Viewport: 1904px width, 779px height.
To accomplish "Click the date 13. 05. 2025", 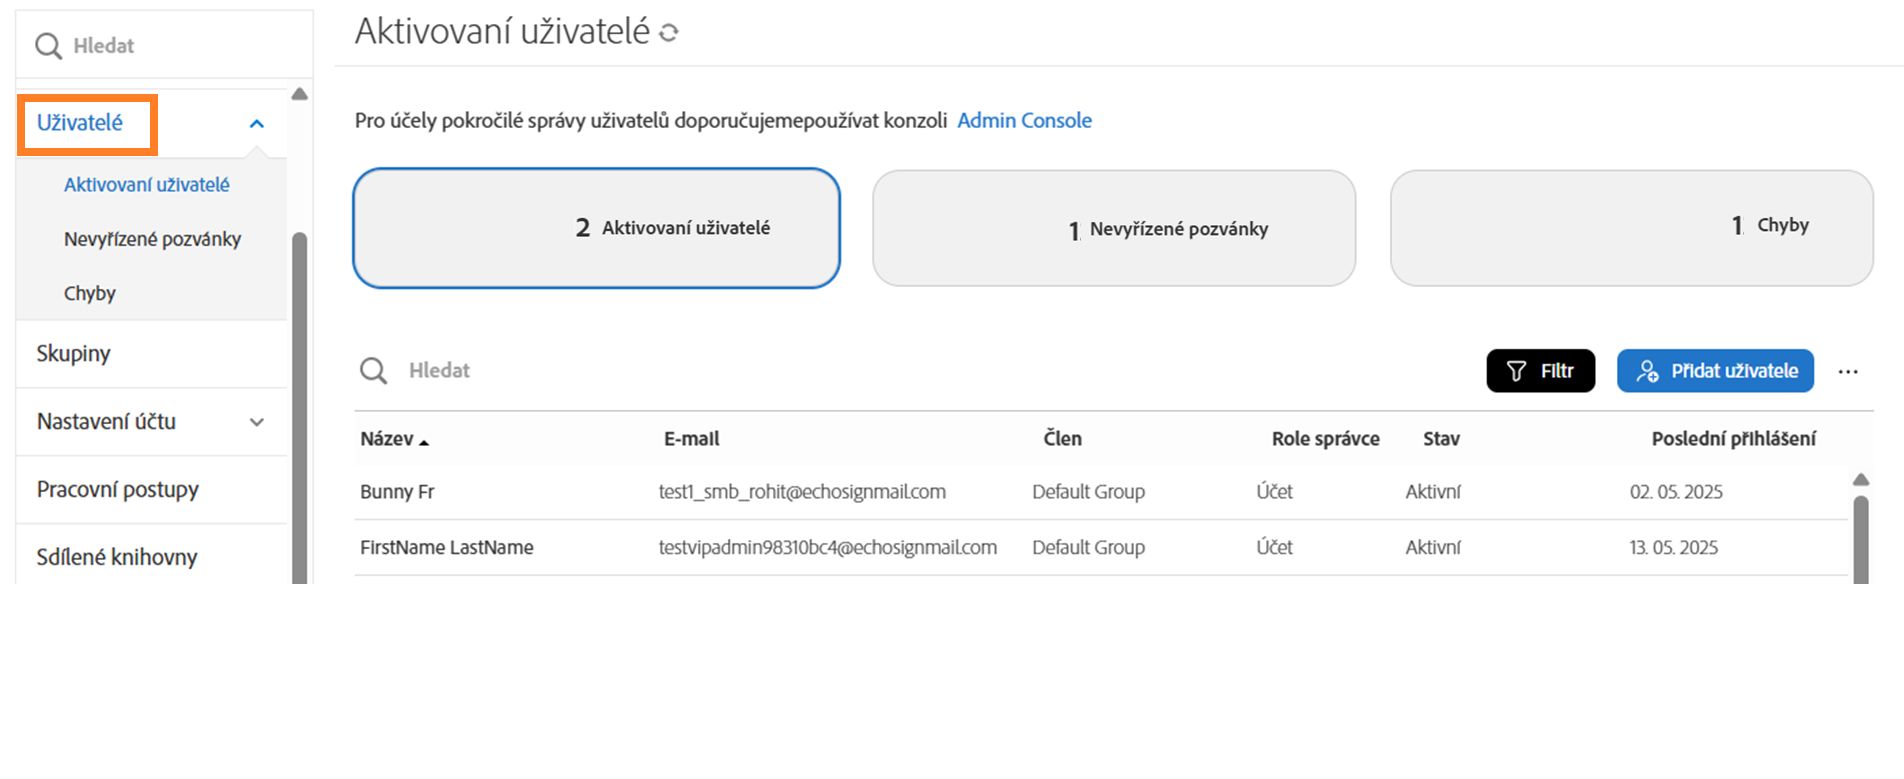I will point(1673,548).
